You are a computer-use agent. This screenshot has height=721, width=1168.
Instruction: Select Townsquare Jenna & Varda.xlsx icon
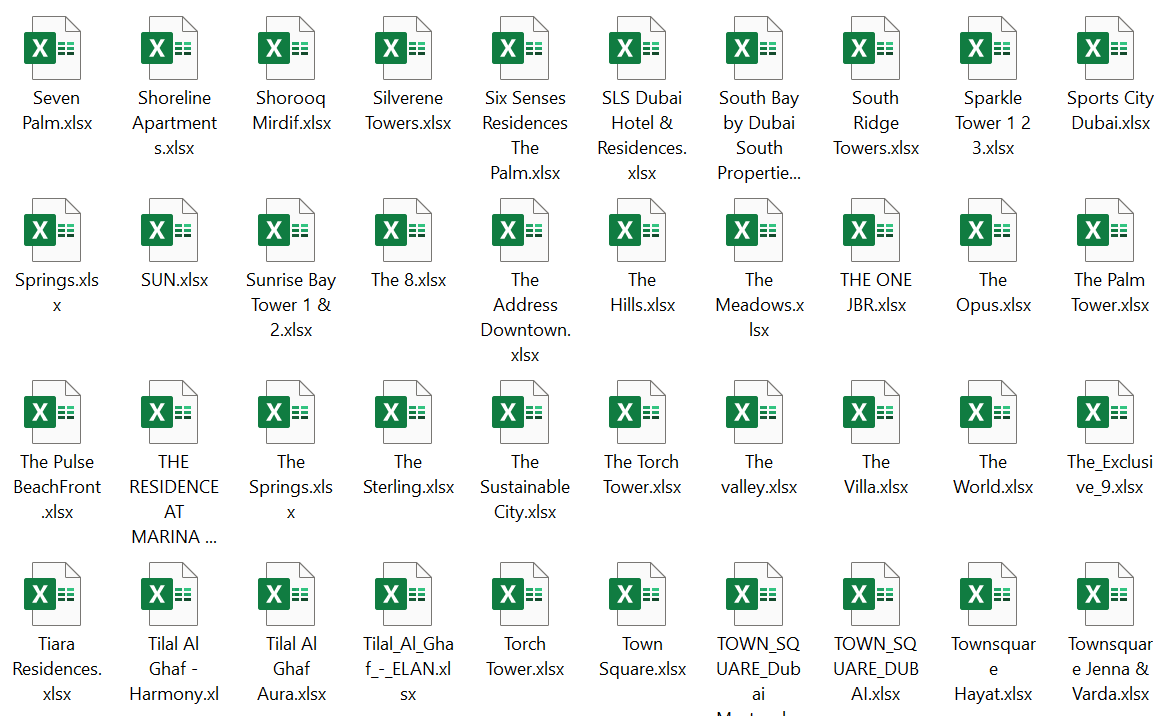pos(1109,594)
